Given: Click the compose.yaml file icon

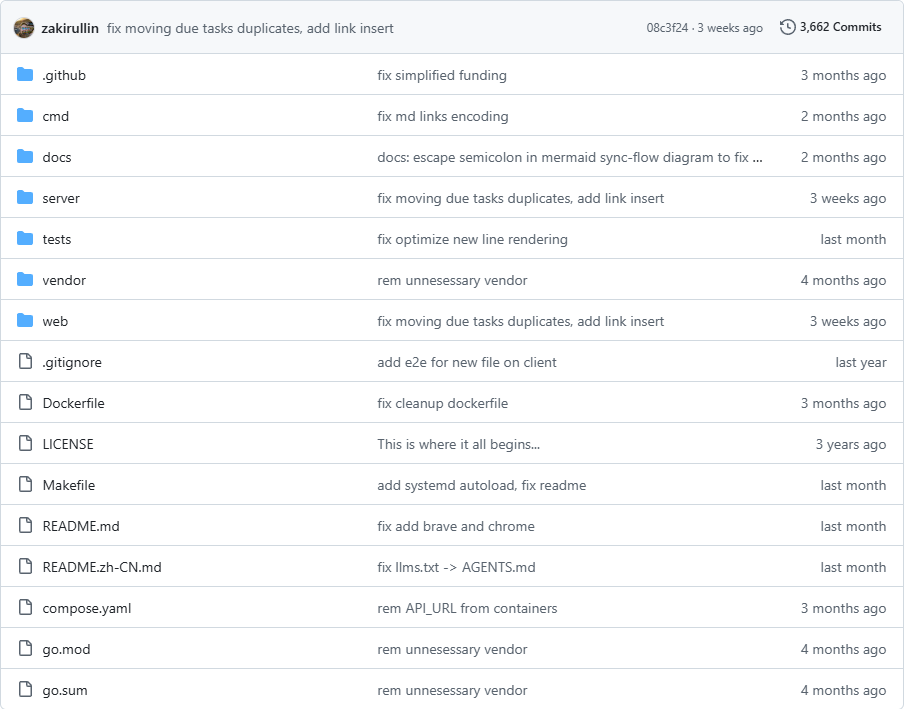Looking at the screenshot, I should tap(25, 608).
